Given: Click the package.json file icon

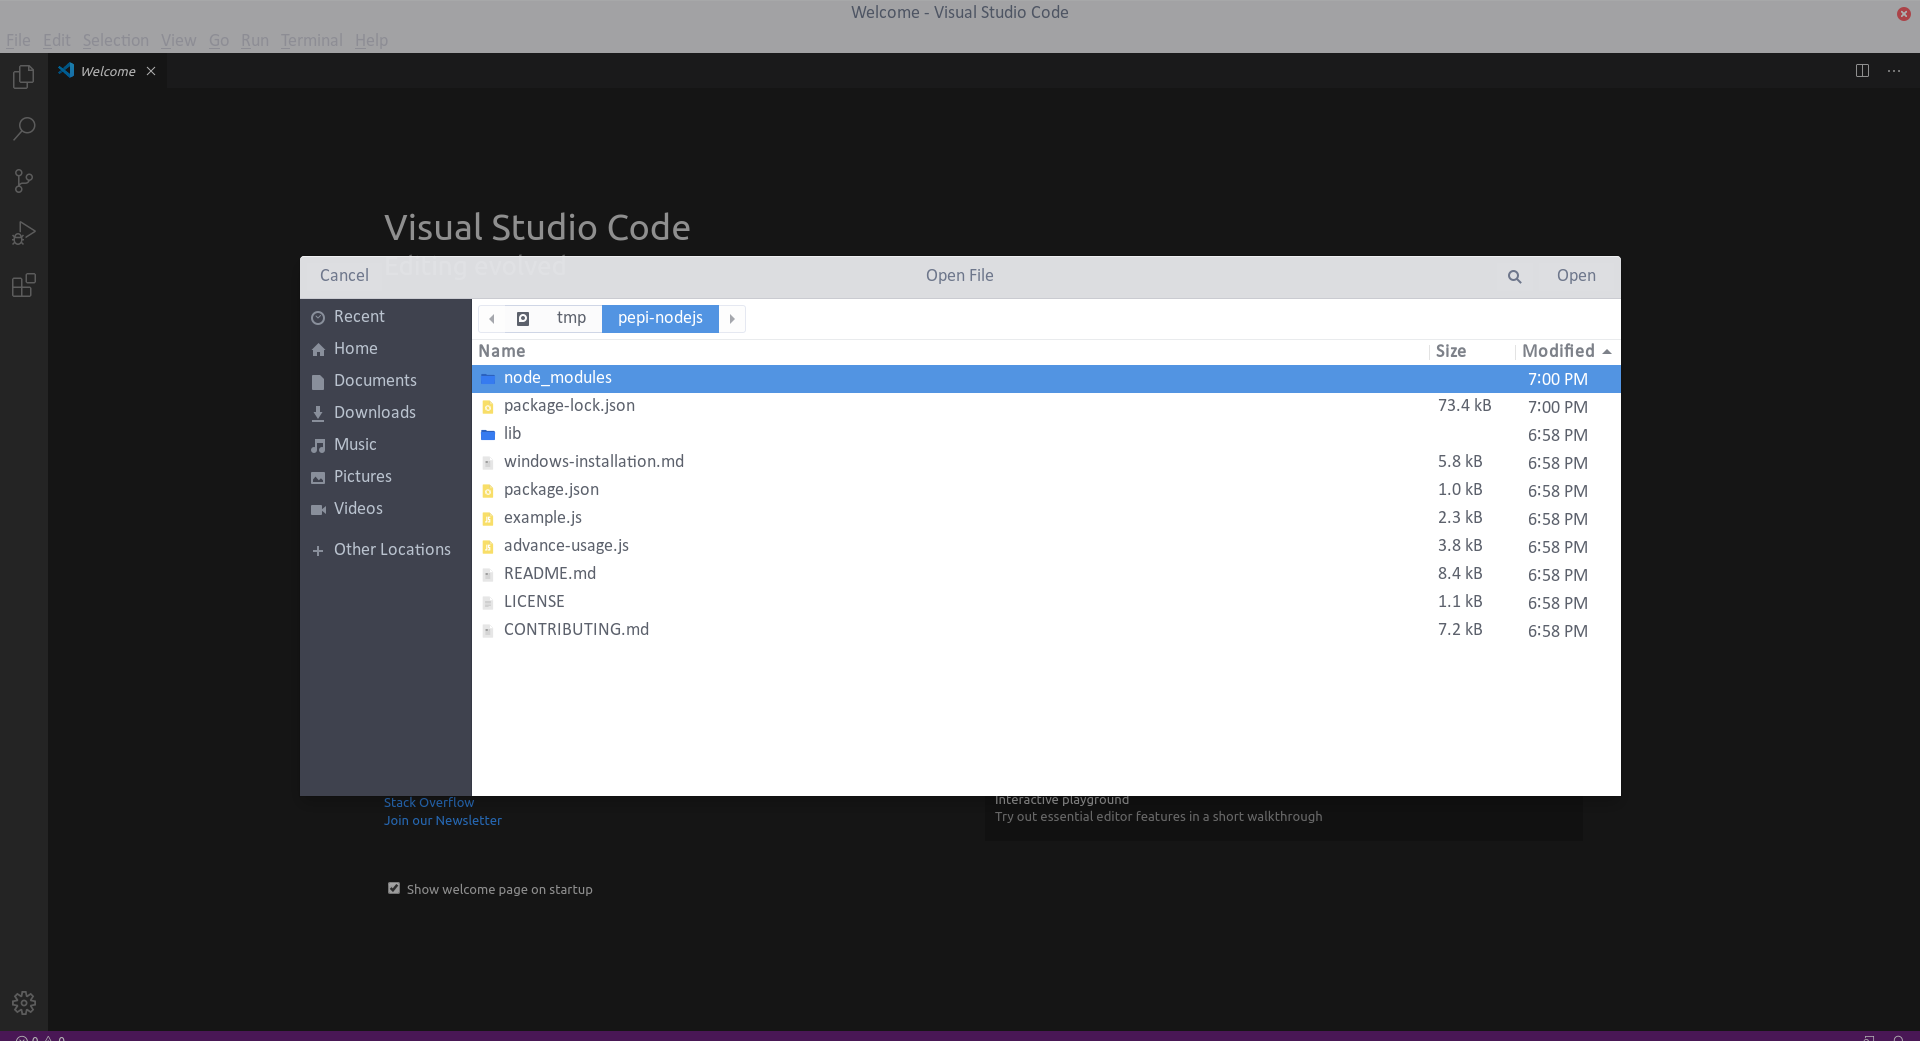Looking at the screenshot, I should (488, 491).
